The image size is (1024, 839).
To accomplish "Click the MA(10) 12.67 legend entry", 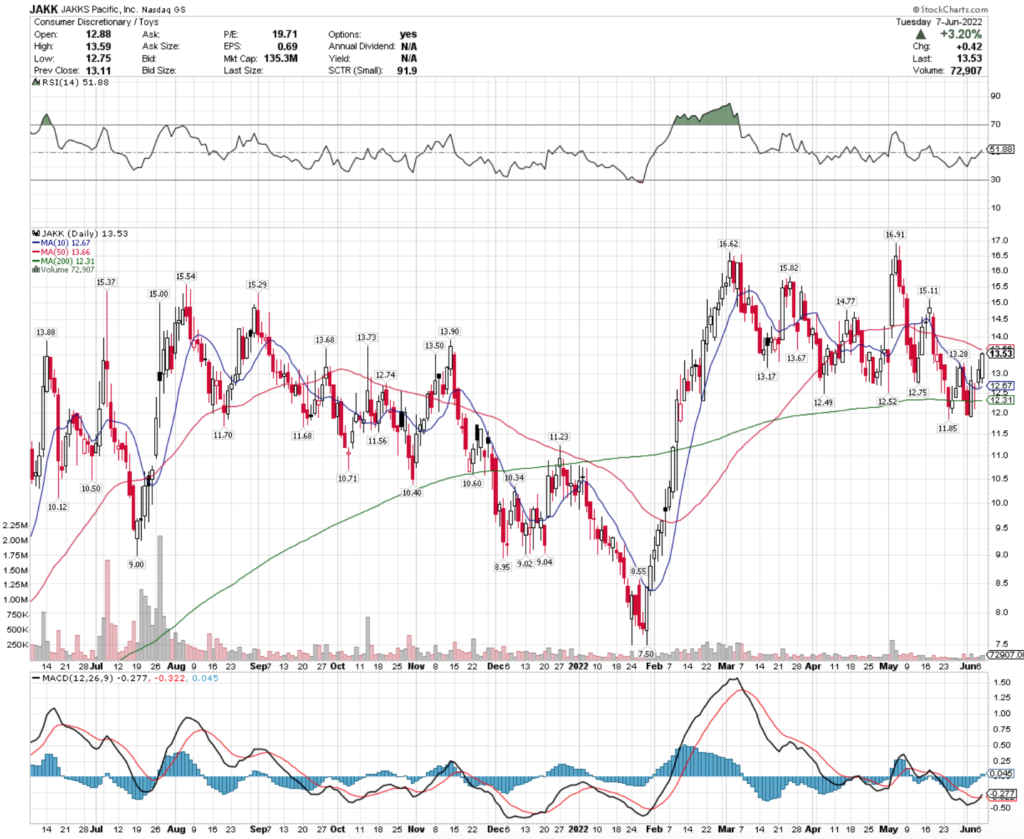I will coord(61,243).
